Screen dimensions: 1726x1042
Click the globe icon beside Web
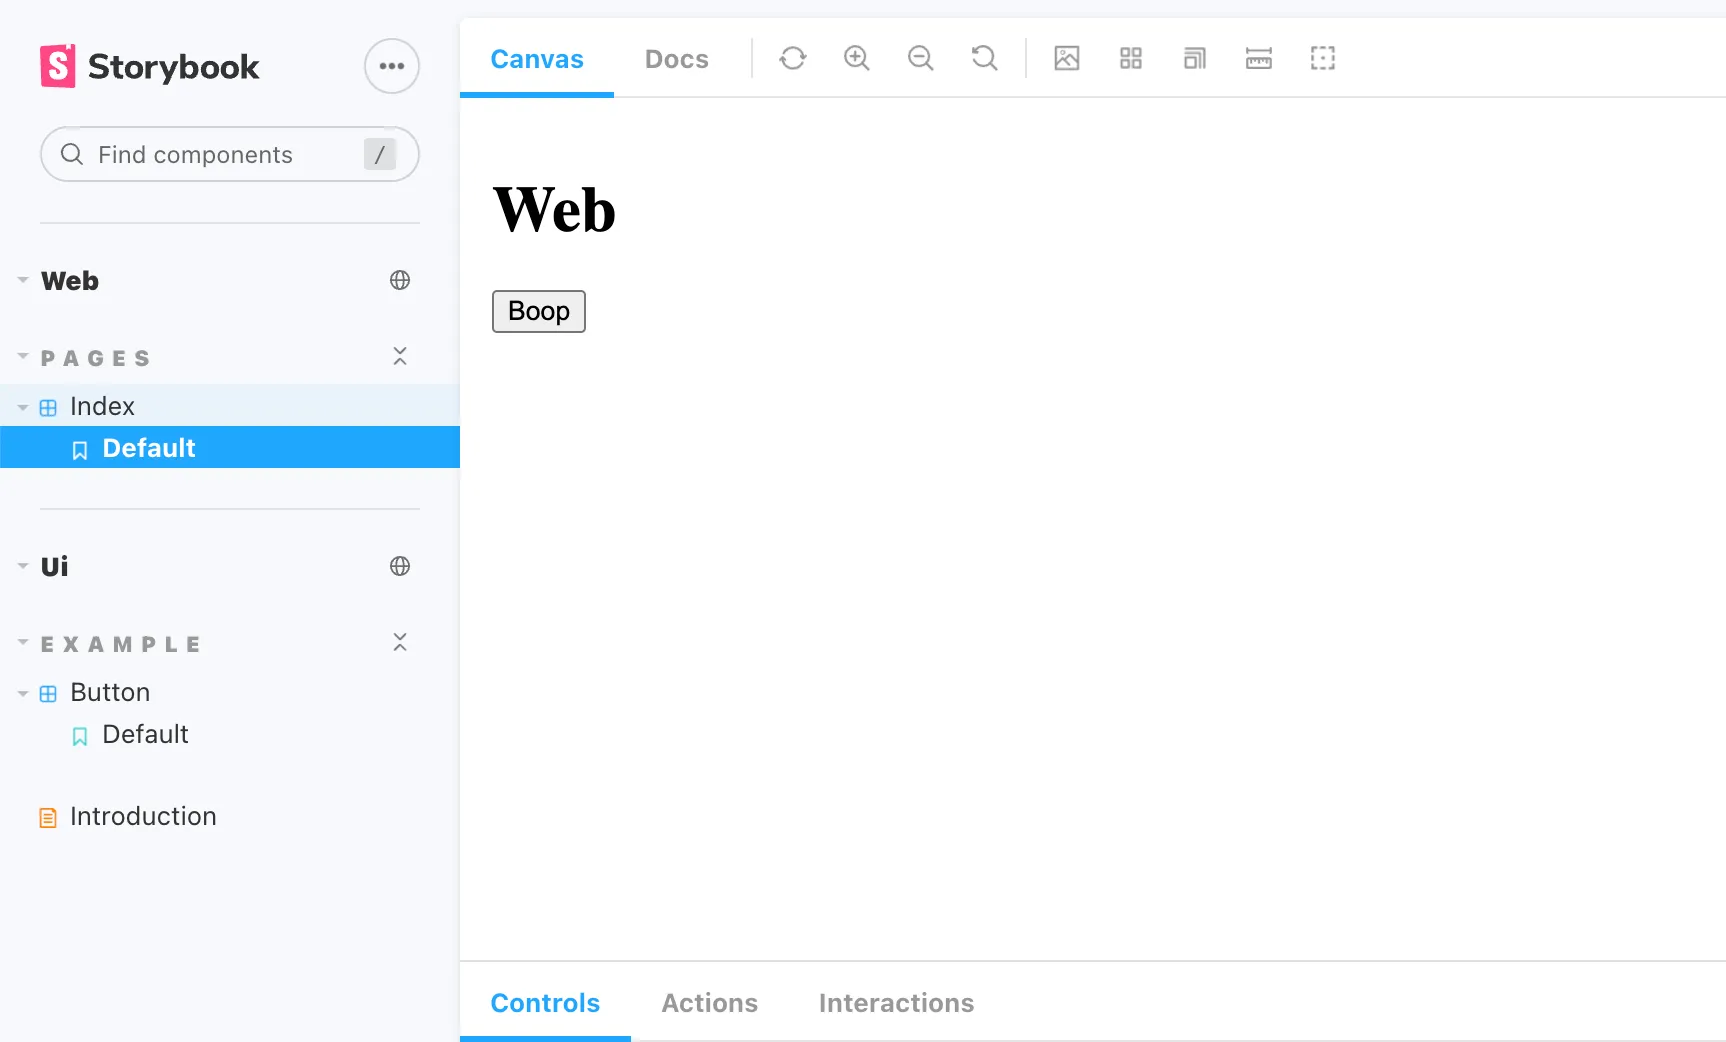click(x=400, y=280)
